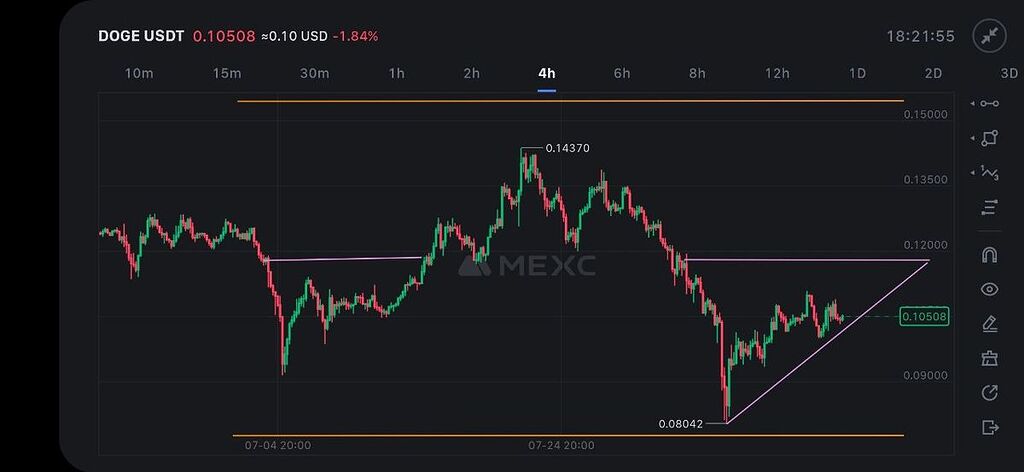Screen dimensions: 1024x472
Task: Expand the wave tools submenu arrow
Action: [x=973, y=172]
